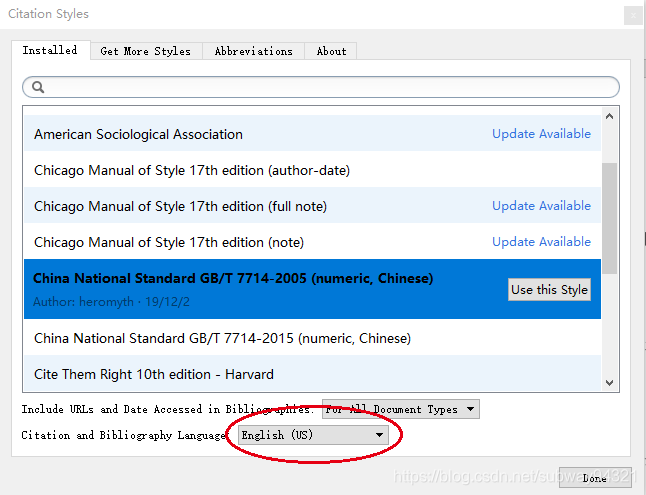The width and height of the screenshot is (646, 495).
Task: Click the style list scrollbar thumb
Action: point(609,218)
